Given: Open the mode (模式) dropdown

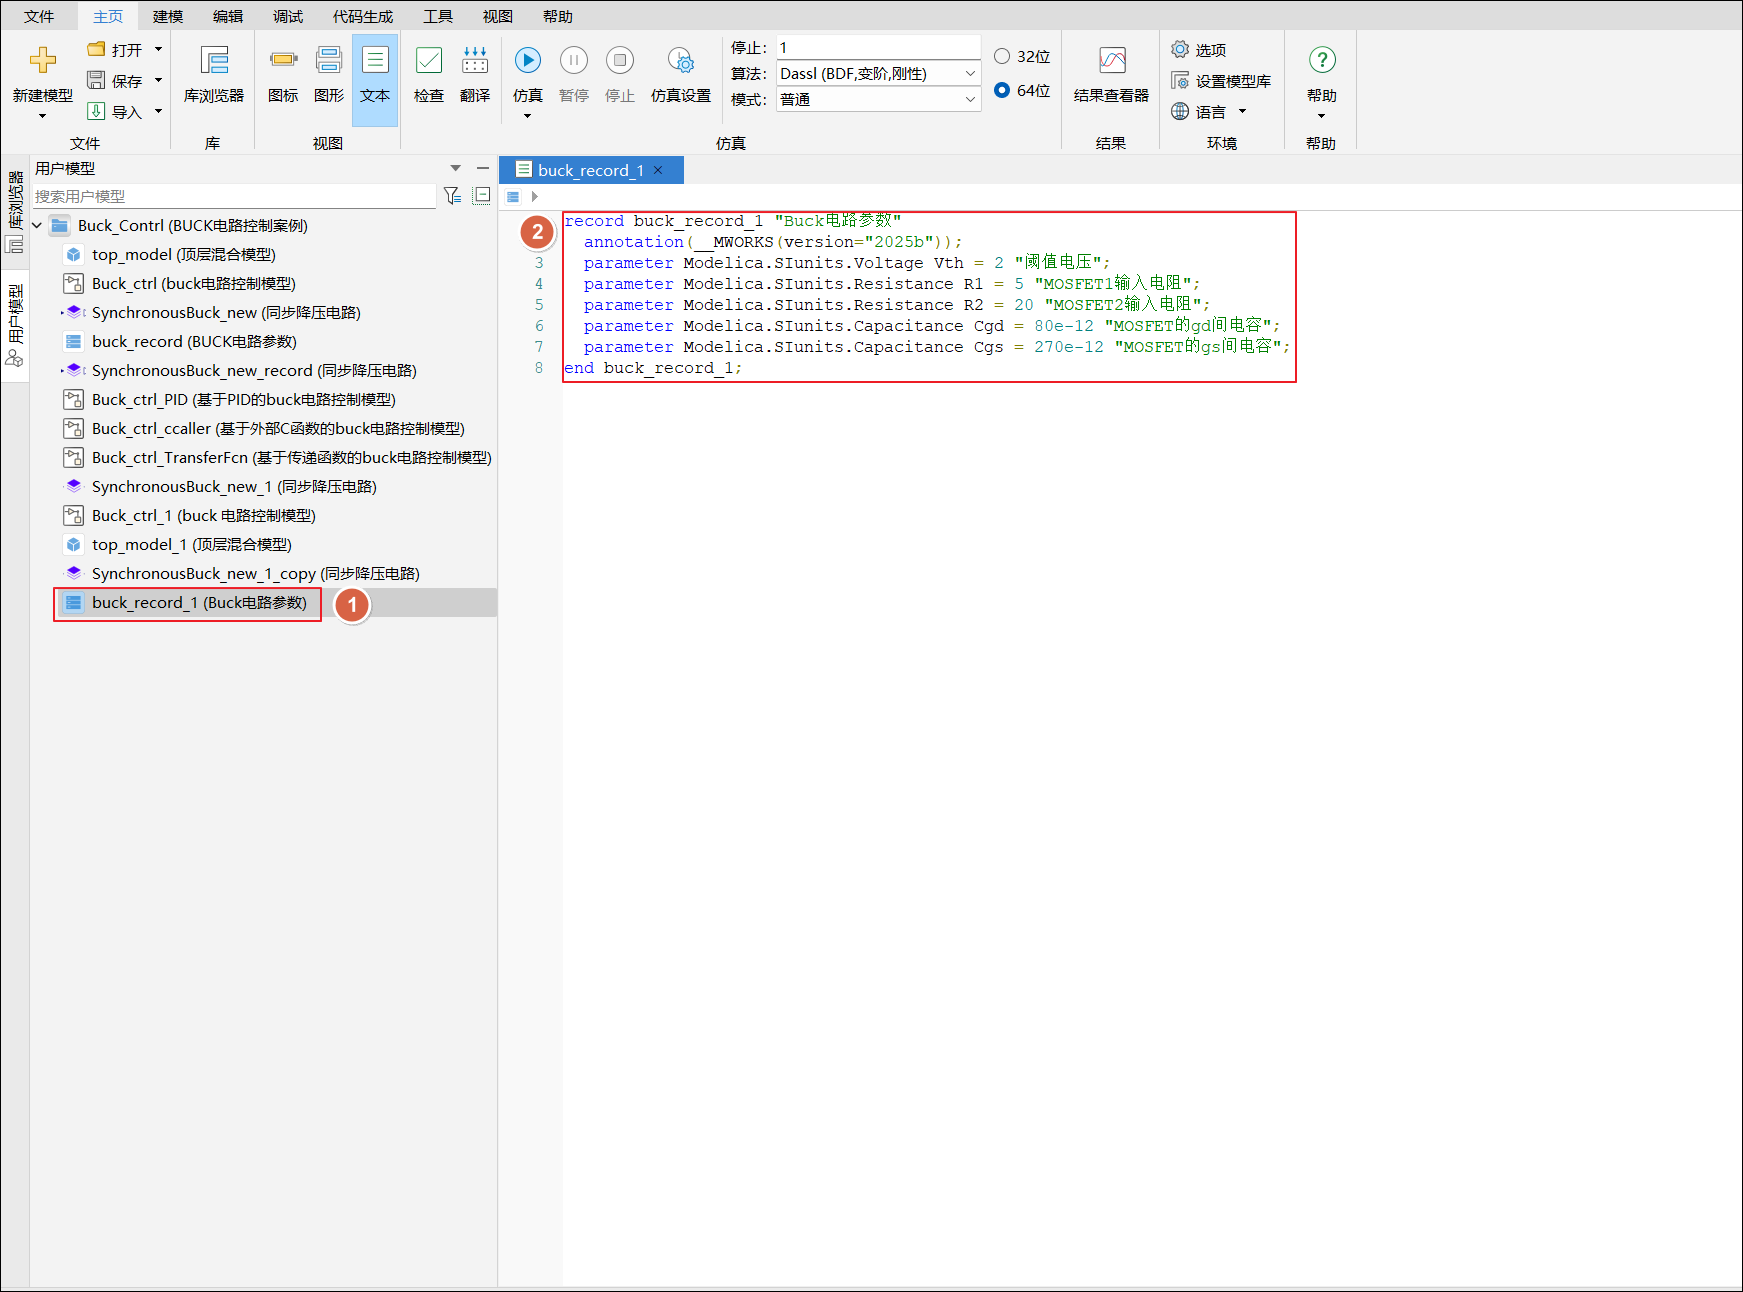Looking at the screenshot, I should [969, 99].
